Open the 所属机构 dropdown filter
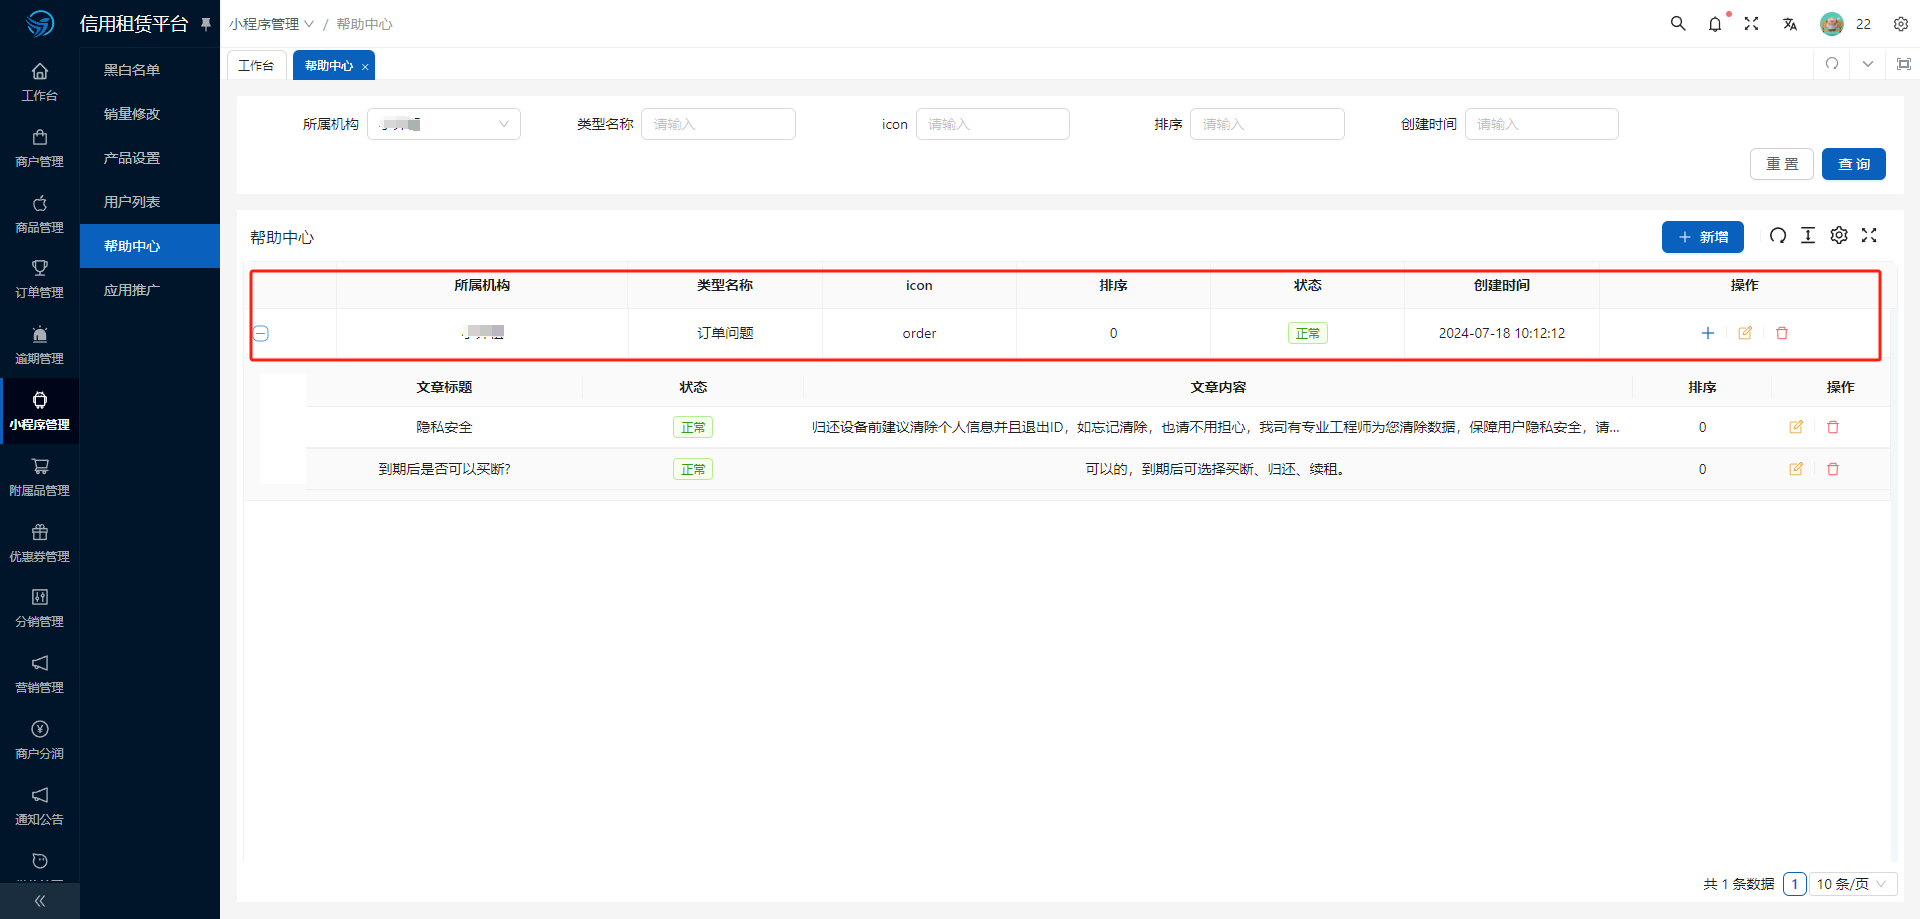The image size is (1920, 919). pos(444,124)
